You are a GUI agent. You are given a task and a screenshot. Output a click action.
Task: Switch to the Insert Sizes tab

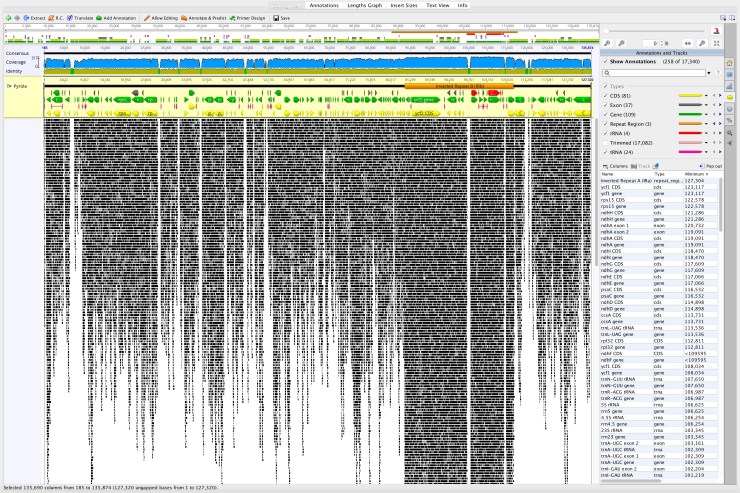[404, 5]
